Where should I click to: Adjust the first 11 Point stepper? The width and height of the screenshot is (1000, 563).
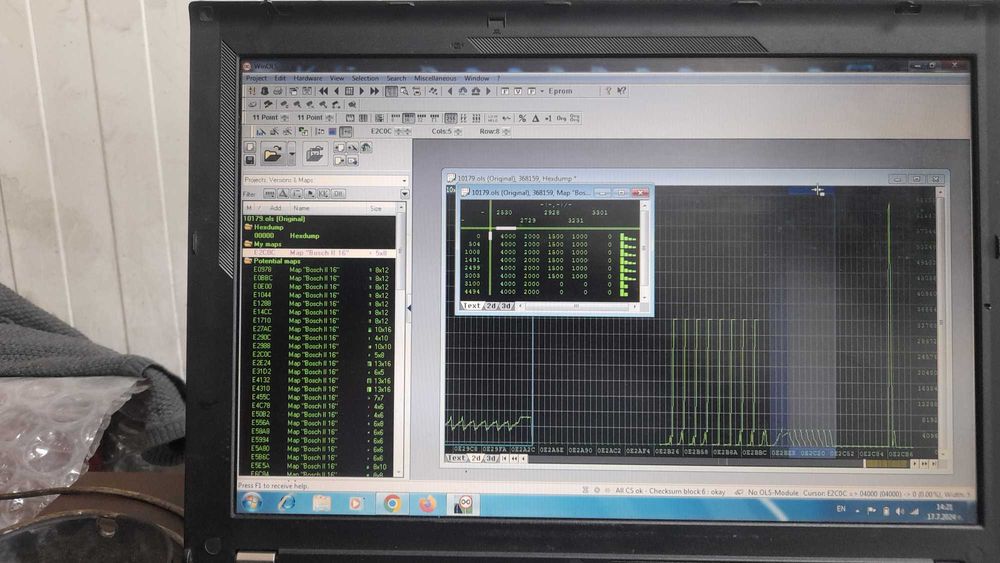[x=284, y=118]
